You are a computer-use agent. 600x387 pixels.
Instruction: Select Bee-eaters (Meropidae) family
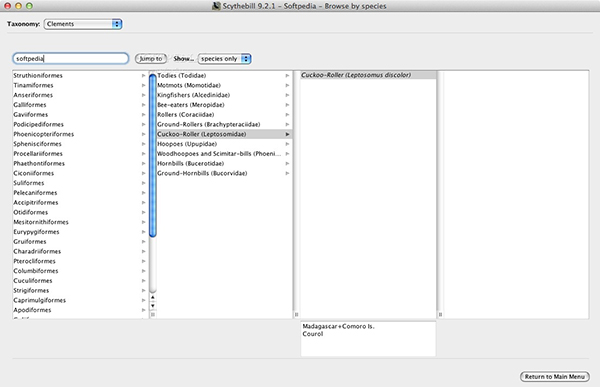(x=224, y=105)
